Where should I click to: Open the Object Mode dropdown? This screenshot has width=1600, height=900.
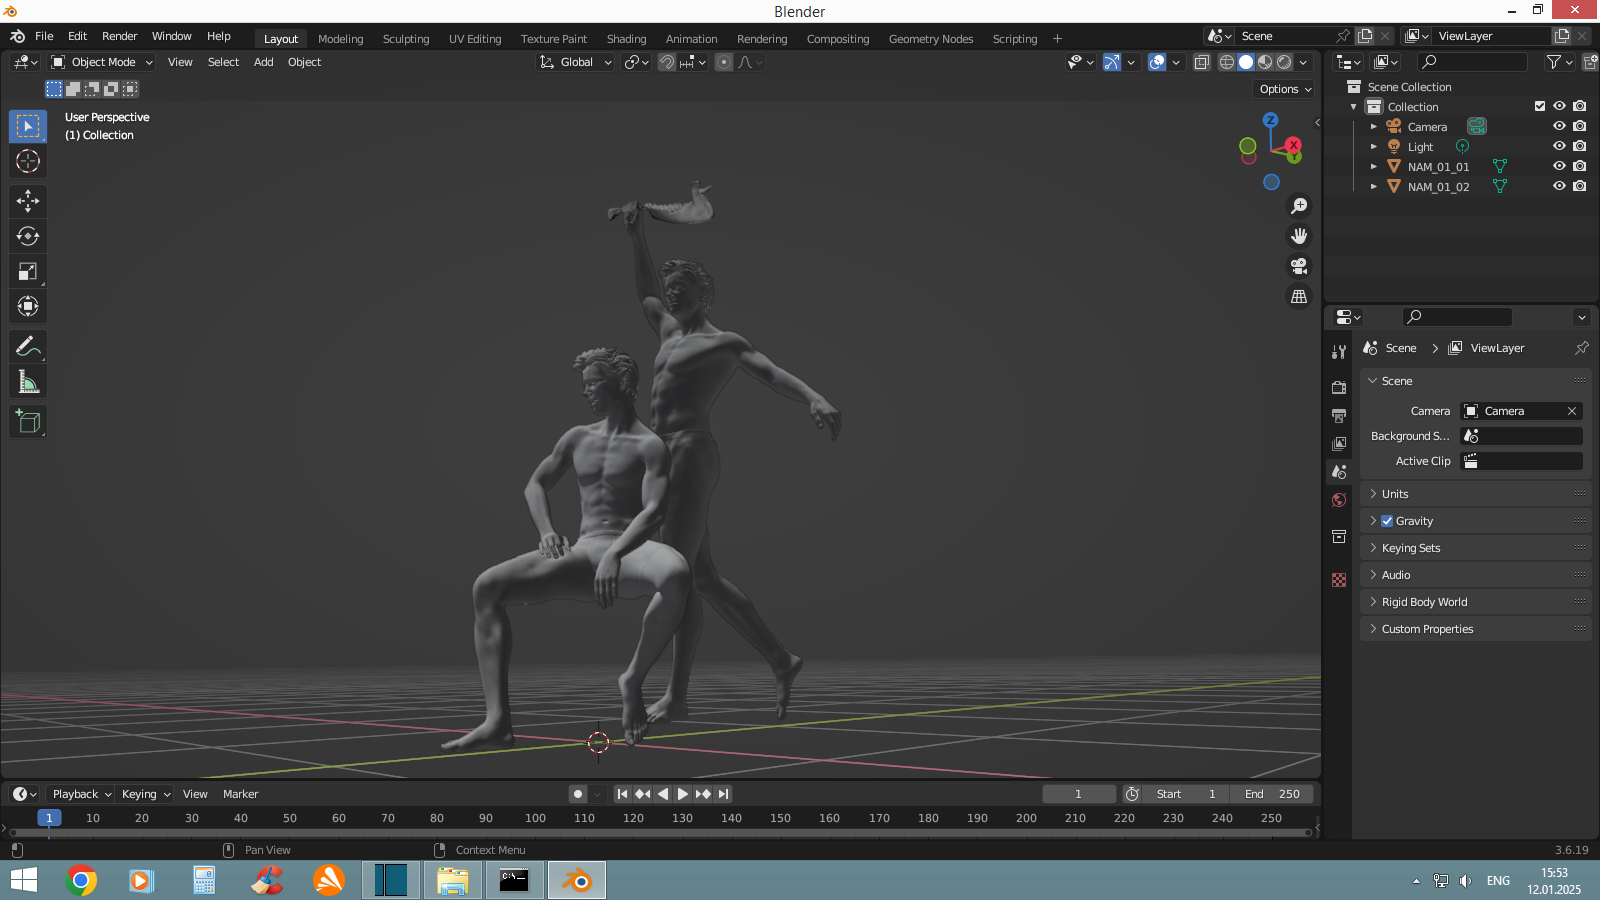click(102, 62)
